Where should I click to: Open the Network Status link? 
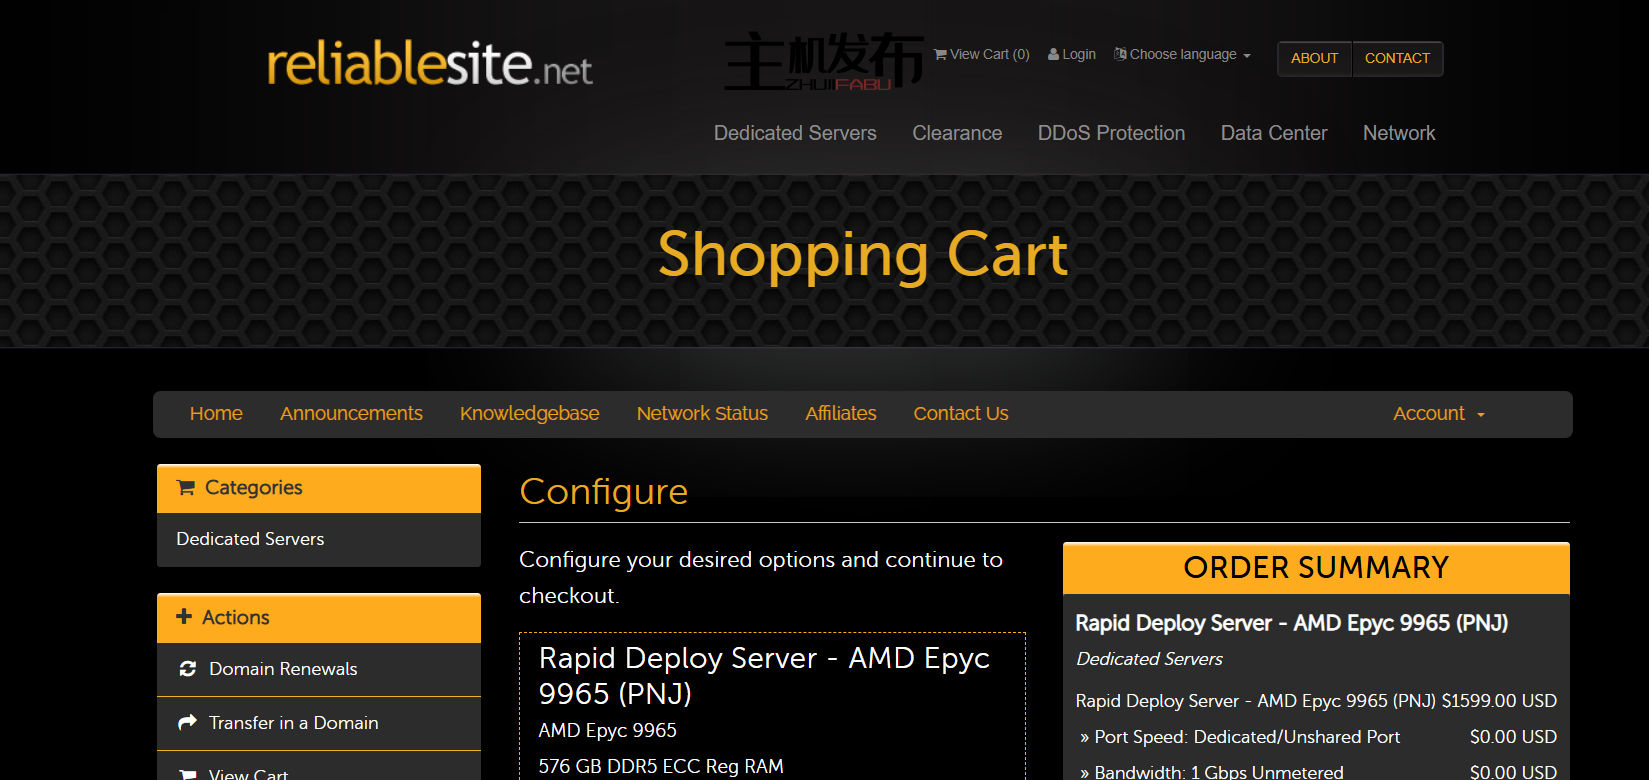click(702, 414)
